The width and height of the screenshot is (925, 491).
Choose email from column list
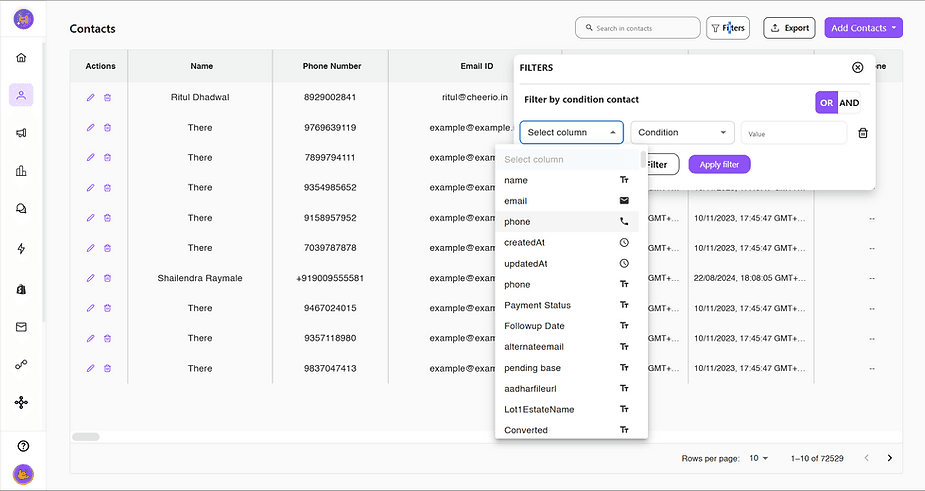pyautogui.click(x=568, y=201)
